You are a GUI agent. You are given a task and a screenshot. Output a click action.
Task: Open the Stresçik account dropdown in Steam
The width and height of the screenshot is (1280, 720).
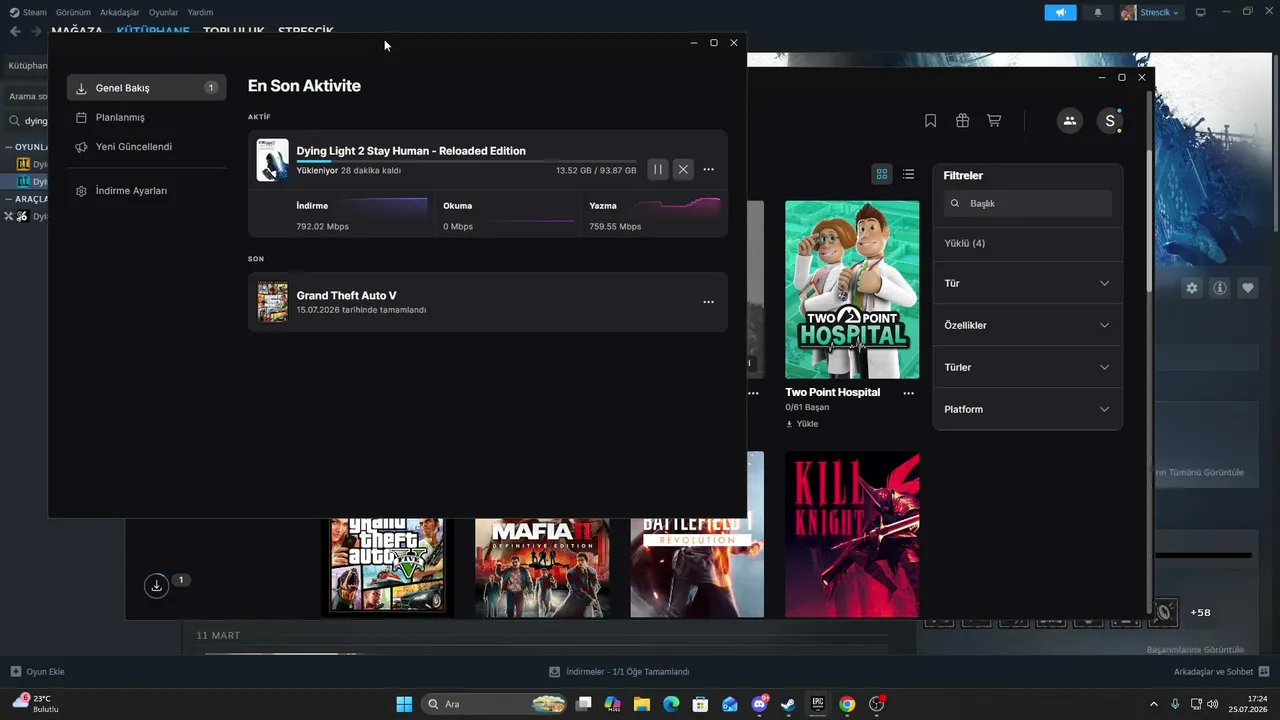[x=1151, y=13]
